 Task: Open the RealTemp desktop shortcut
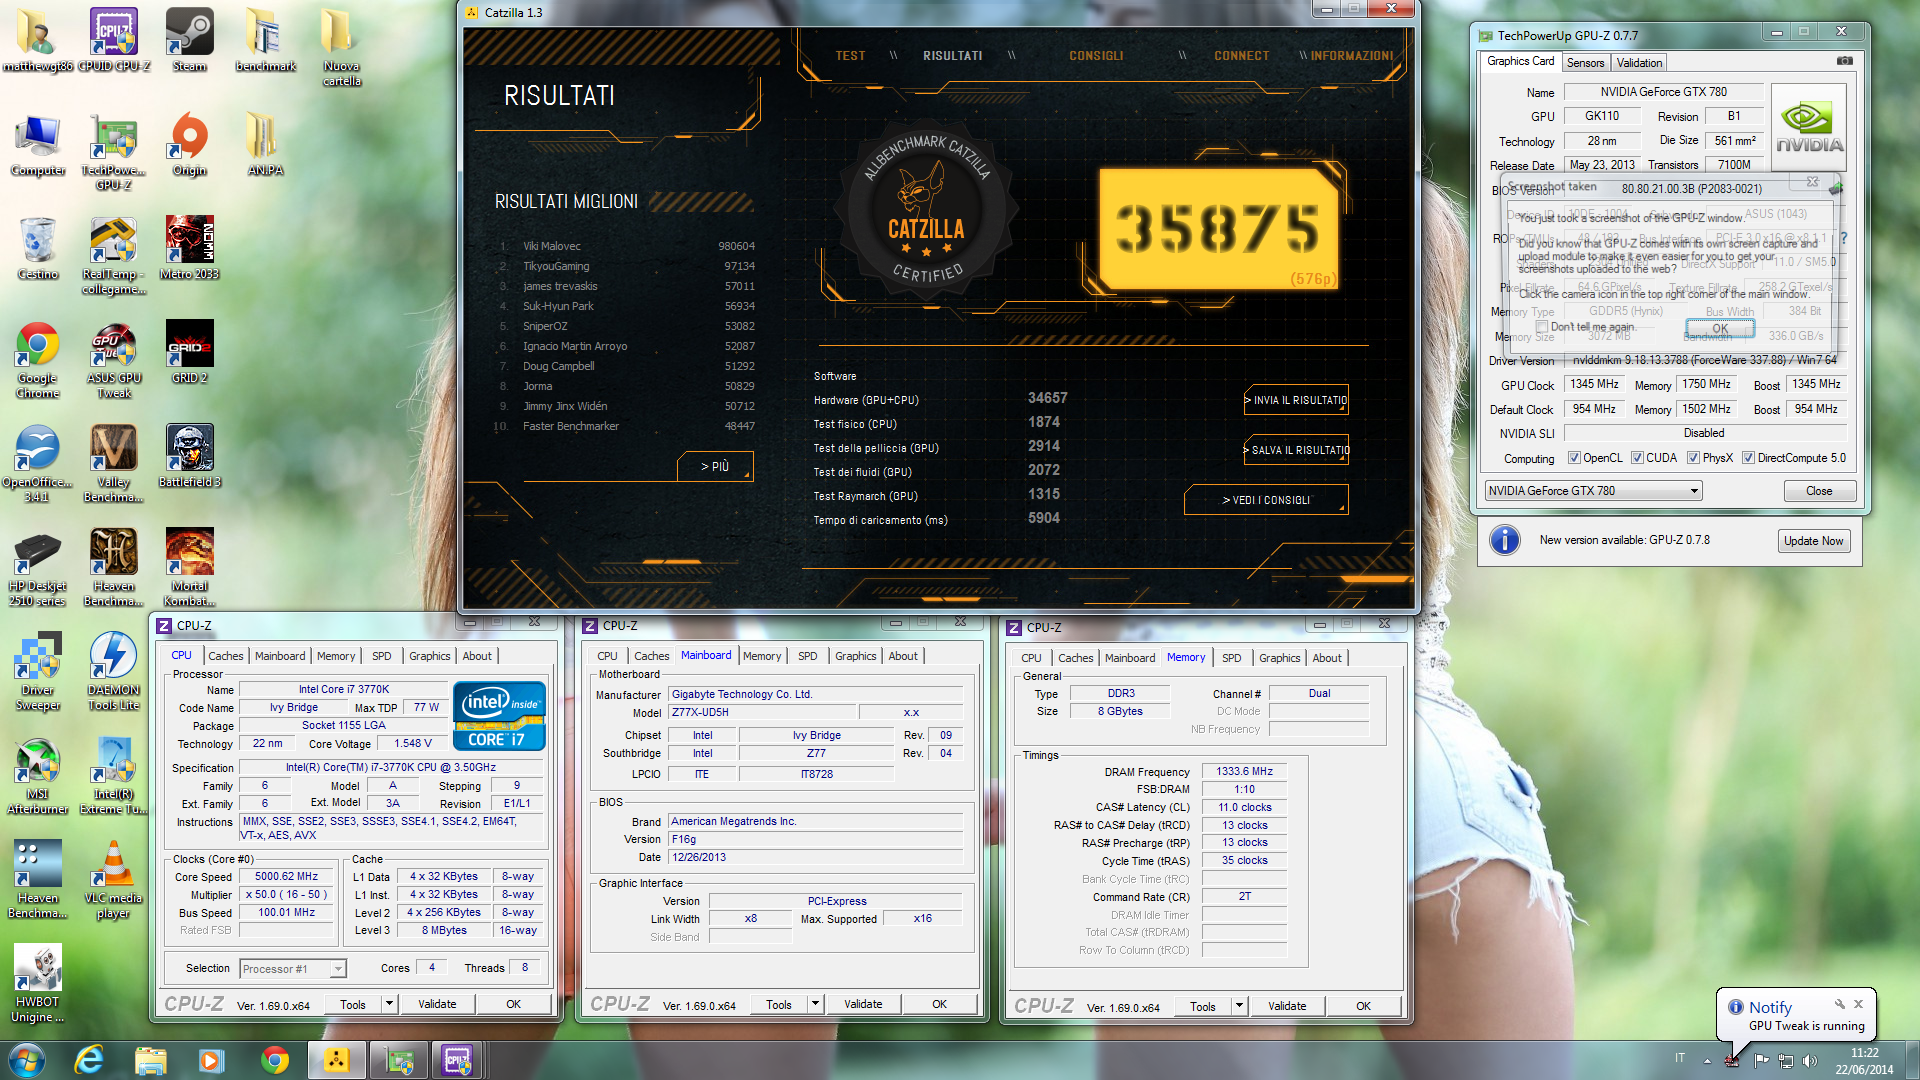pos(114,256)
